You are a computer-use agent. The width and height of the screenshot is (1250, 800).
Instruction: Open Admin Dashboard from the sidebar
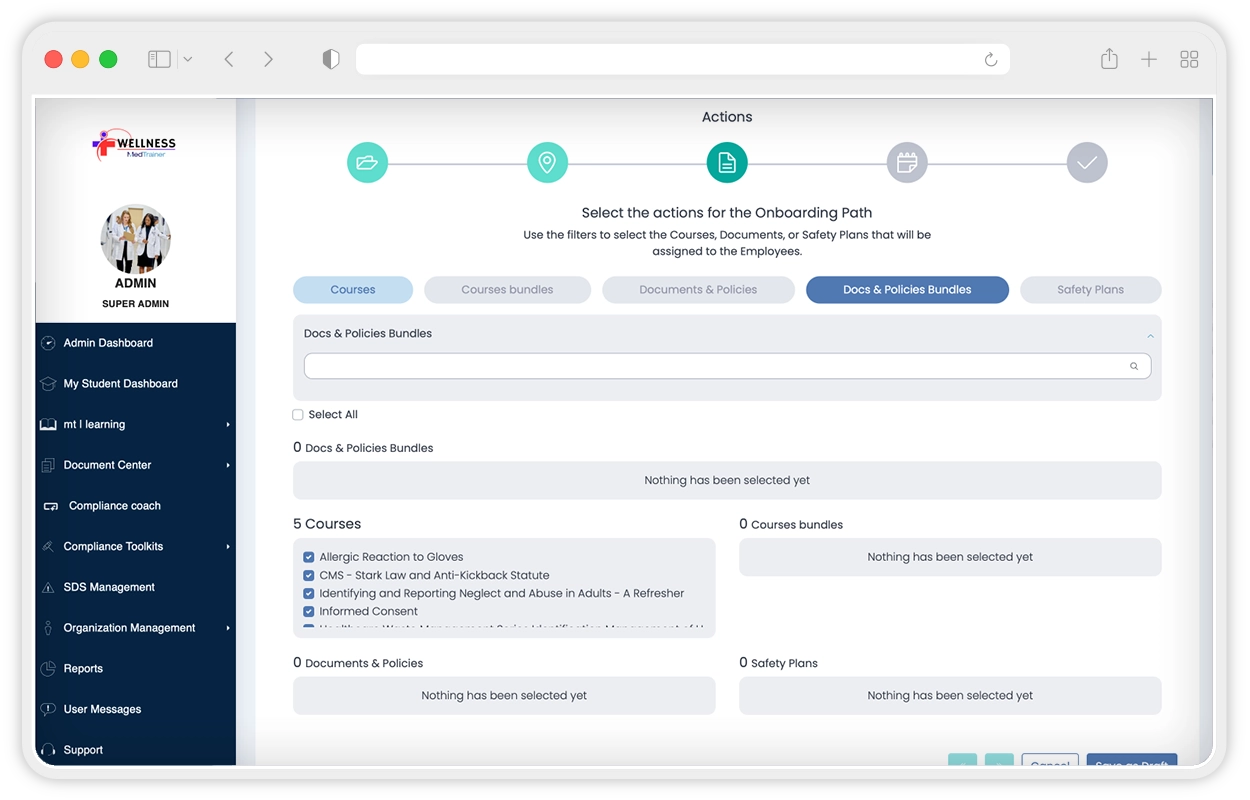108,343
